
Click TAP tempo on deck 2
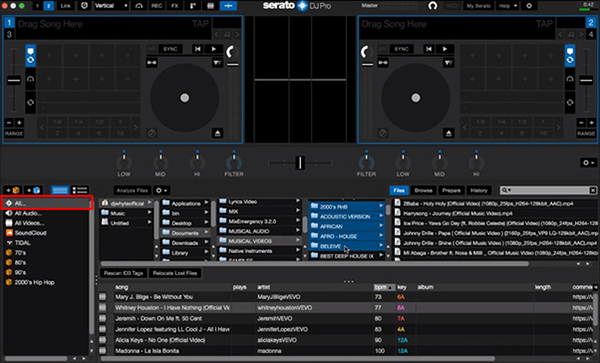[544, 24]
